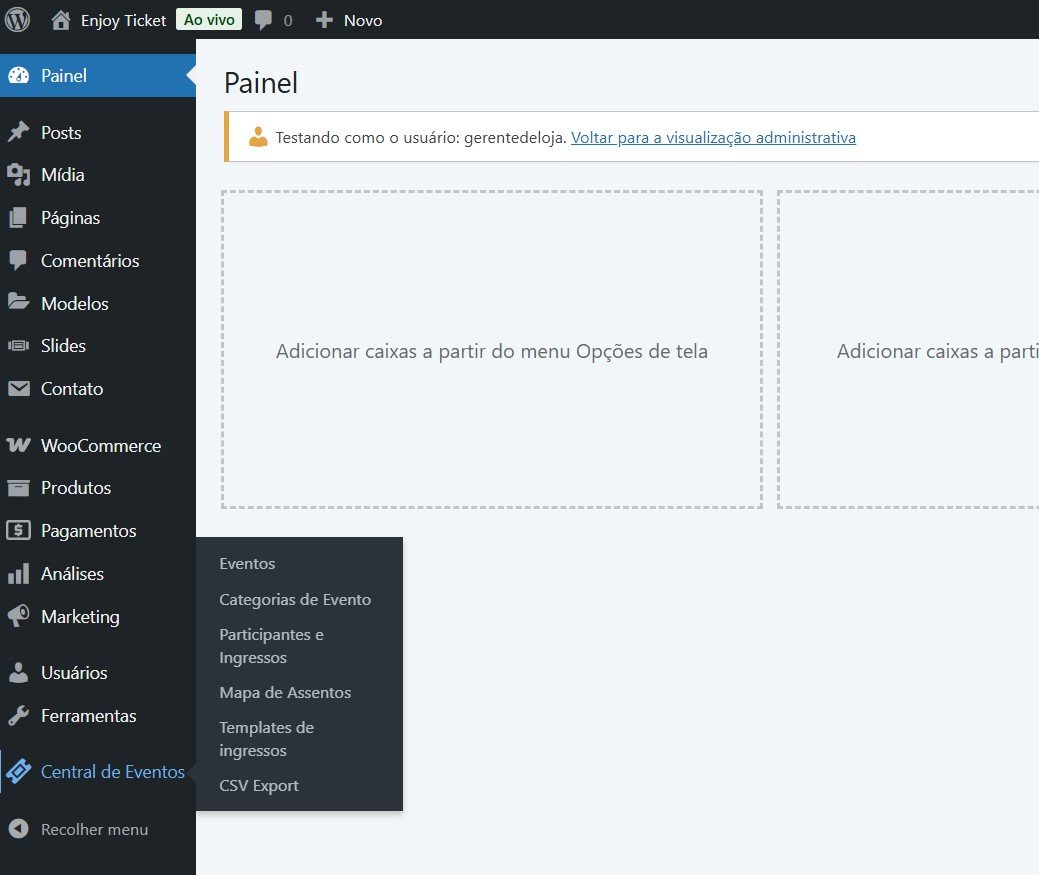The height and width of the screenshot is (875, 1039).
Task: Click the WordPress logo icon
Action: tap(18, 19)
